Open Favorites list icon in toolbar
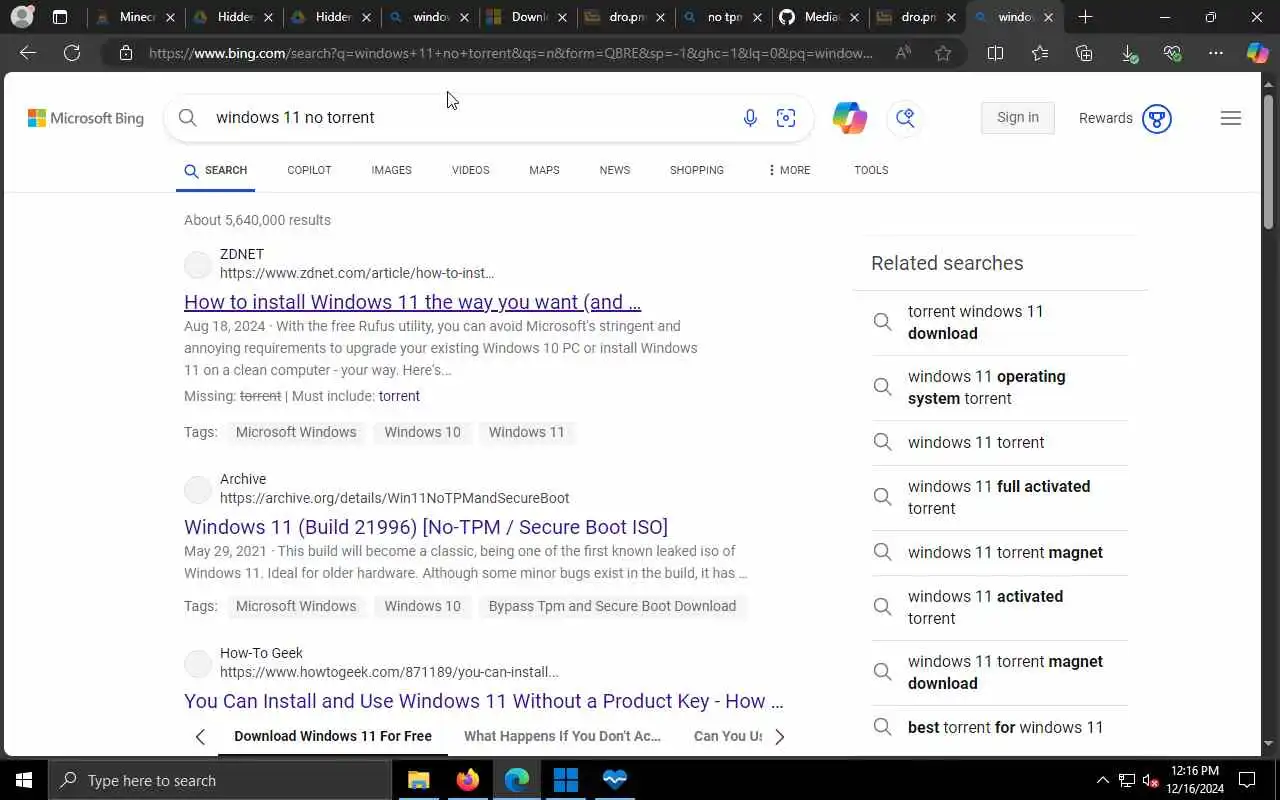 point(1040,53)
